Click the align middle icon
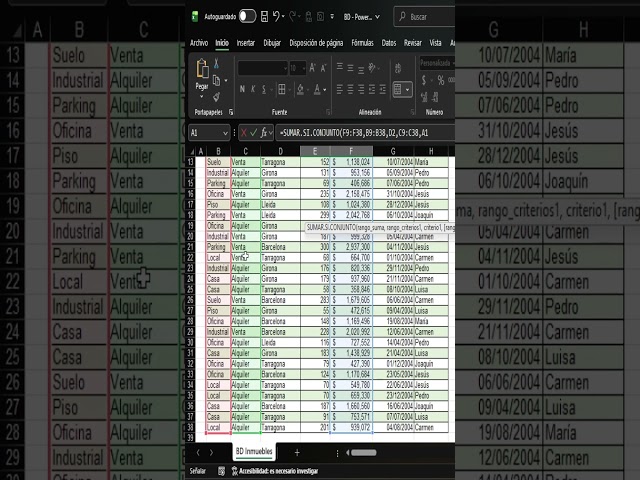The height and width of the screenshot is (480, 640). 350,68
